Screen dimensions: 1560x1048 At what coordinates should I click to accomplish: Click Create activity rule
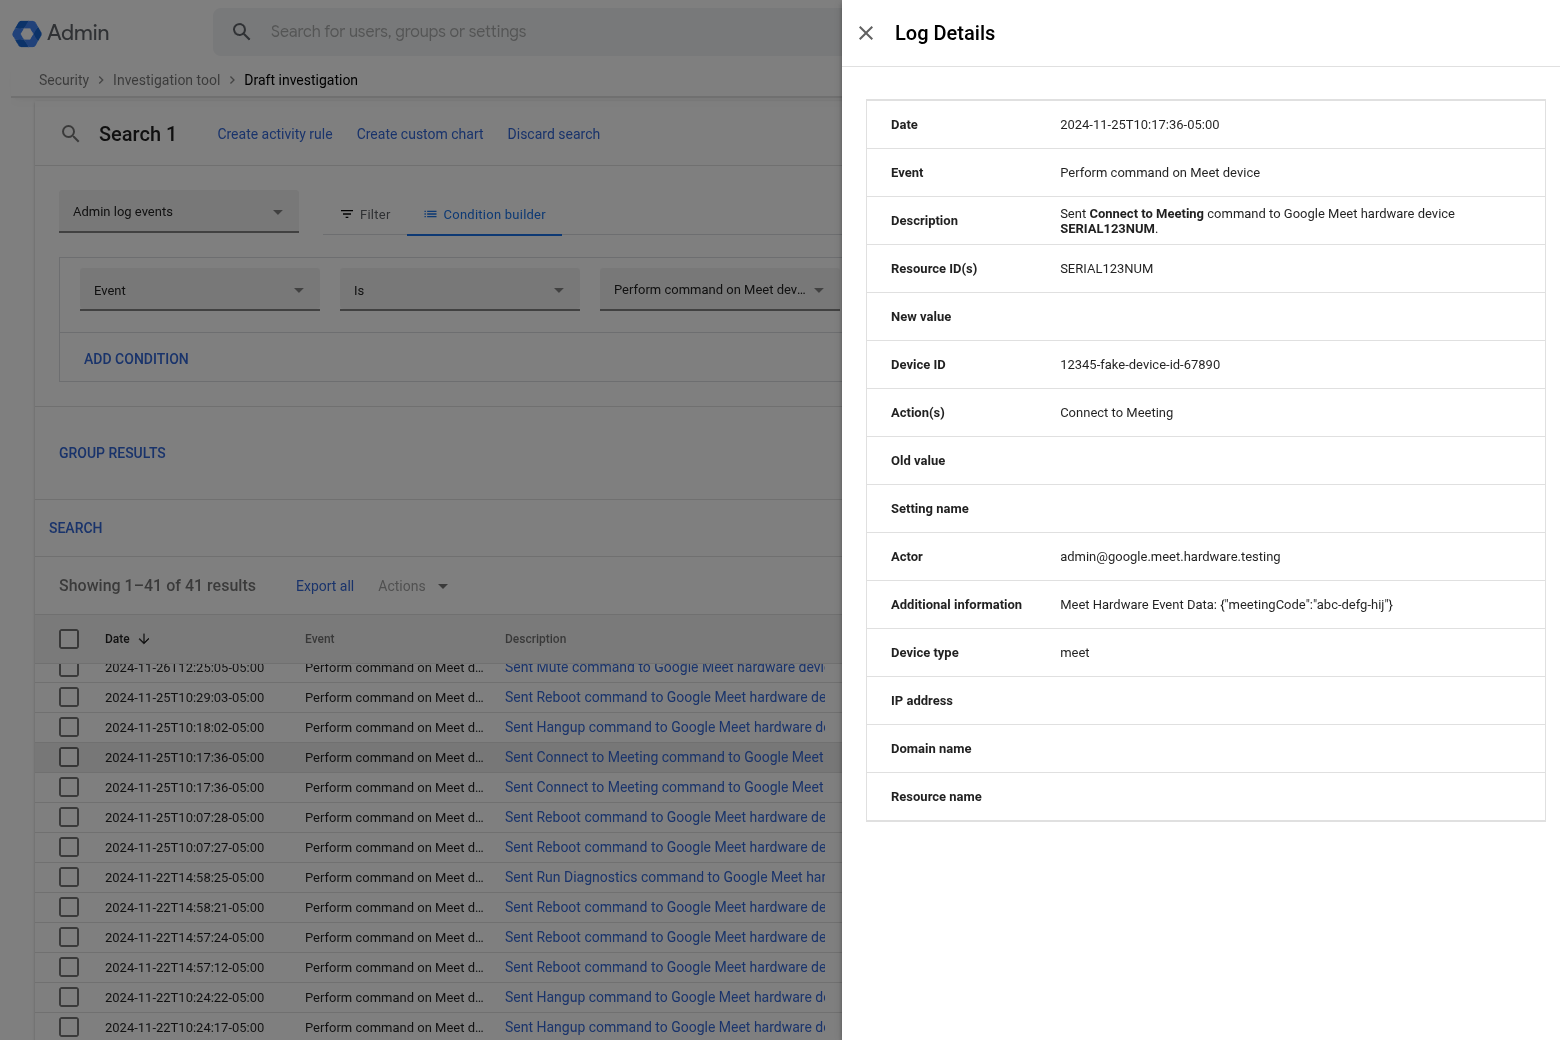(275, 134)
